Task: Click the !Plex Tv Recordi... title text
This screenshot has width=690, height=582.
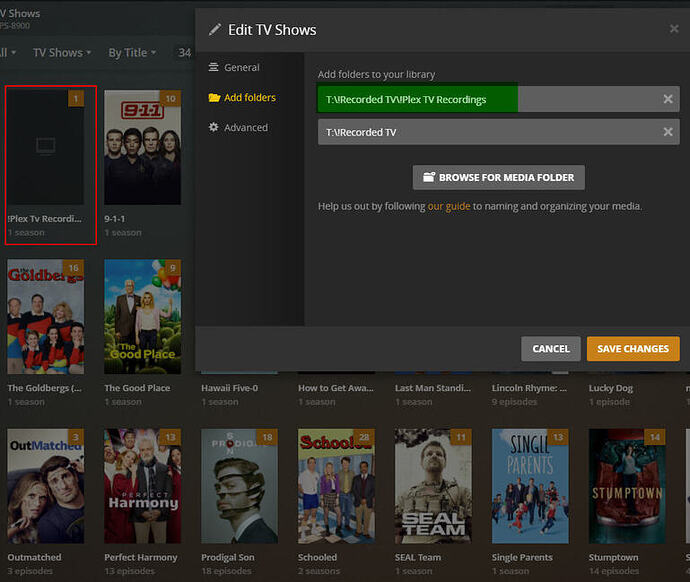Action: coord(44,219)
